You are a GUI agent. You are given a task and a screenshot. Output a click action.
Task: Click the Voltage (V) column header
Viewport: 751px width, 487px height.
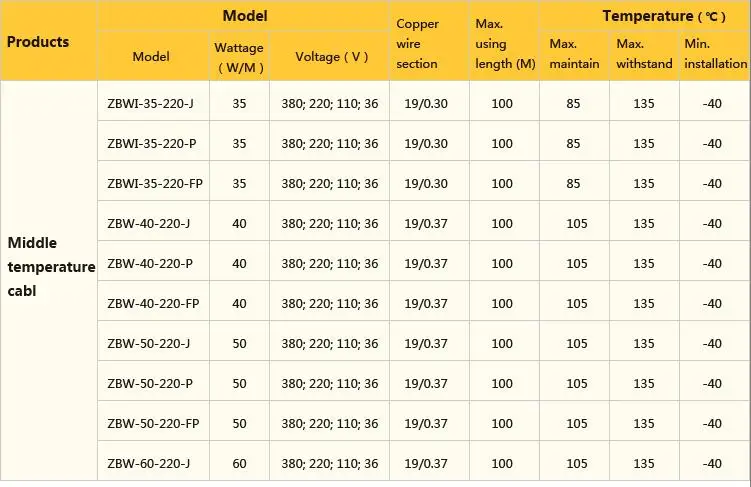(331, 57)
